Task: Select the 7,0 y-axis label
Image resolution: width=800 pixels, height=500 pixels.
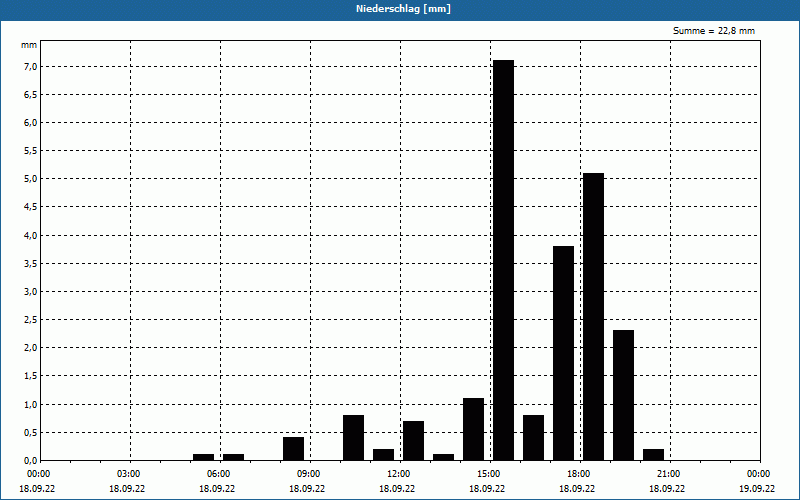Action: 30,66
